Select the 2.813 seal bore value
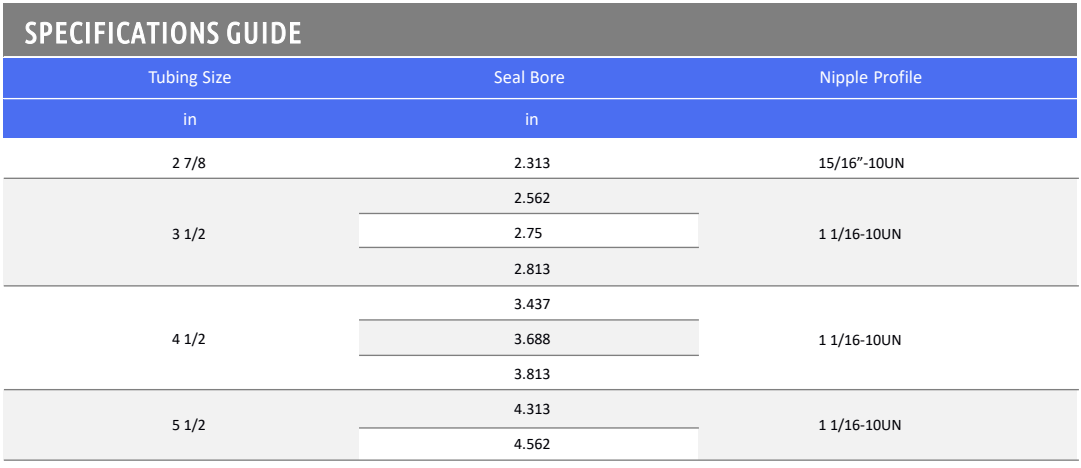The width and height of the screenshot is (1081, 468). click(532, 269)
